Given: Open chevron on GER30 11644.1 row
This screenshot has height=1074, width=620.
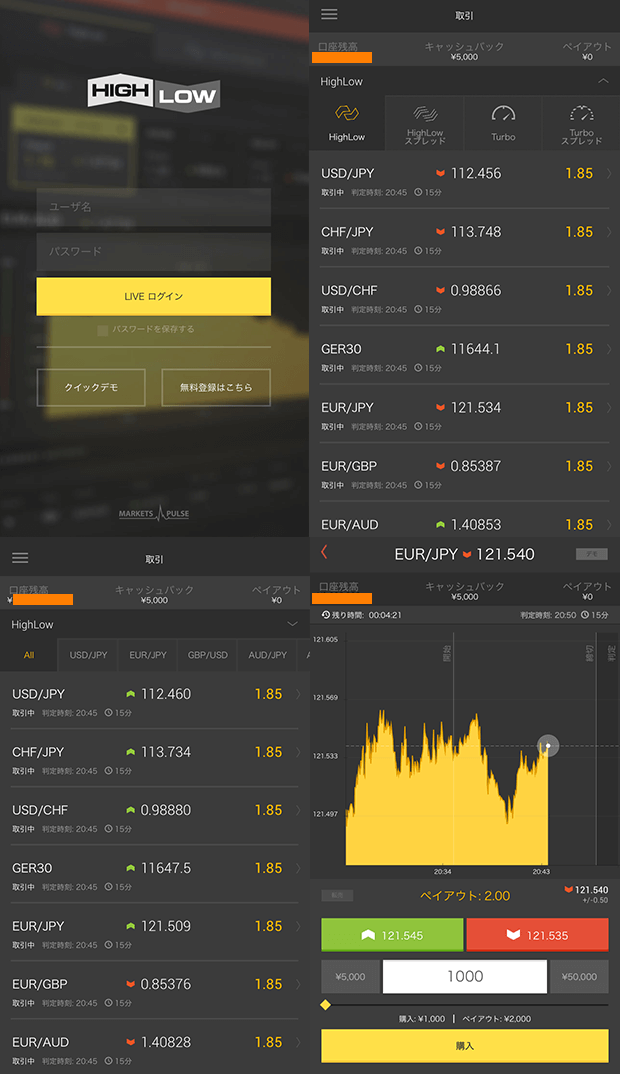Looking at the screenshot, I should [608, 349].
